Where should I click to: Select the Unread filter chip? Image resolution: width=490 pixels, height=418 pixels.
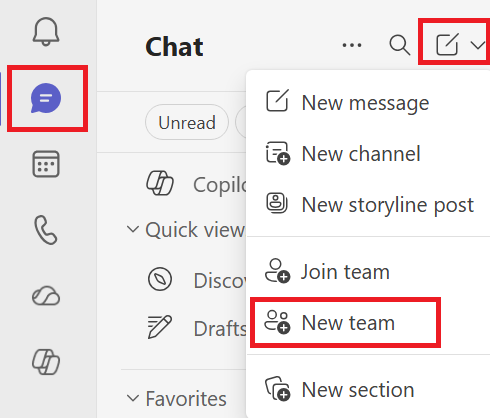[187, 122]
